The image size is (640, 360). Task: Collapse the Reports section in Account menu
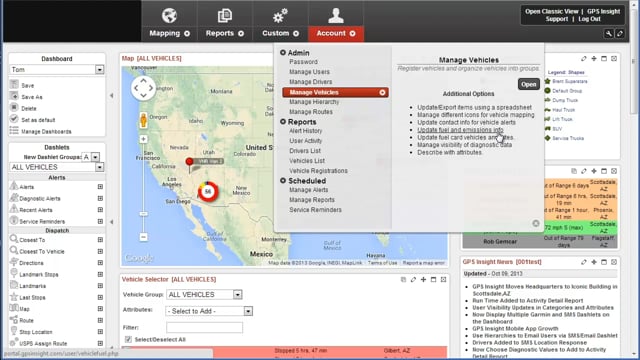282,122
